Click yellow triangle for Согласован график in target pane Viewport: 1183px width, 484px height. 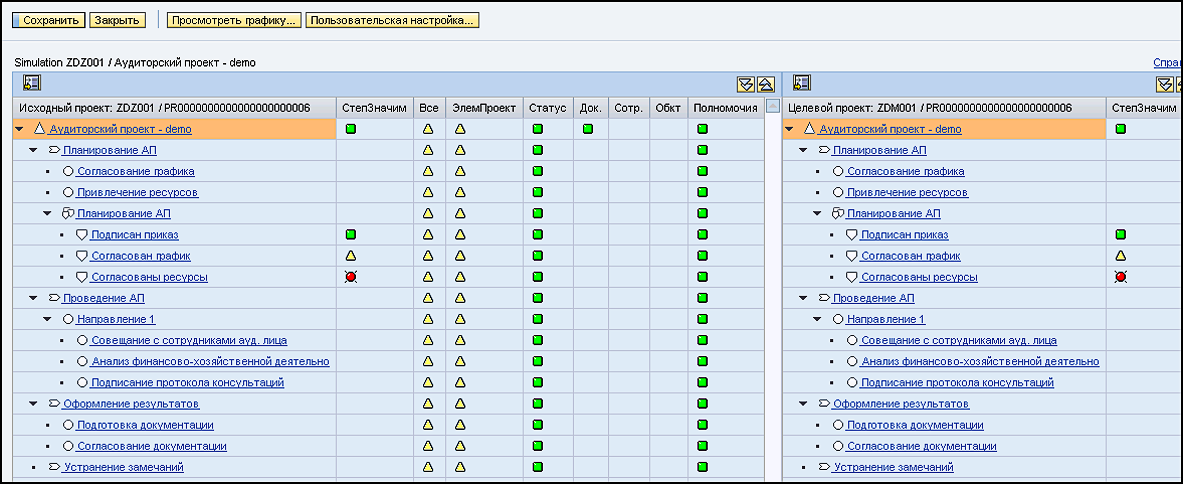point(1121,256)
